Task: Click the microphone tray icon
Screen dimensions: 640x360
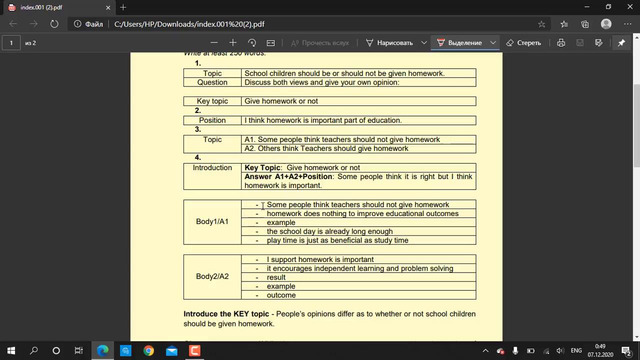Action: click(x=515, y=351)
